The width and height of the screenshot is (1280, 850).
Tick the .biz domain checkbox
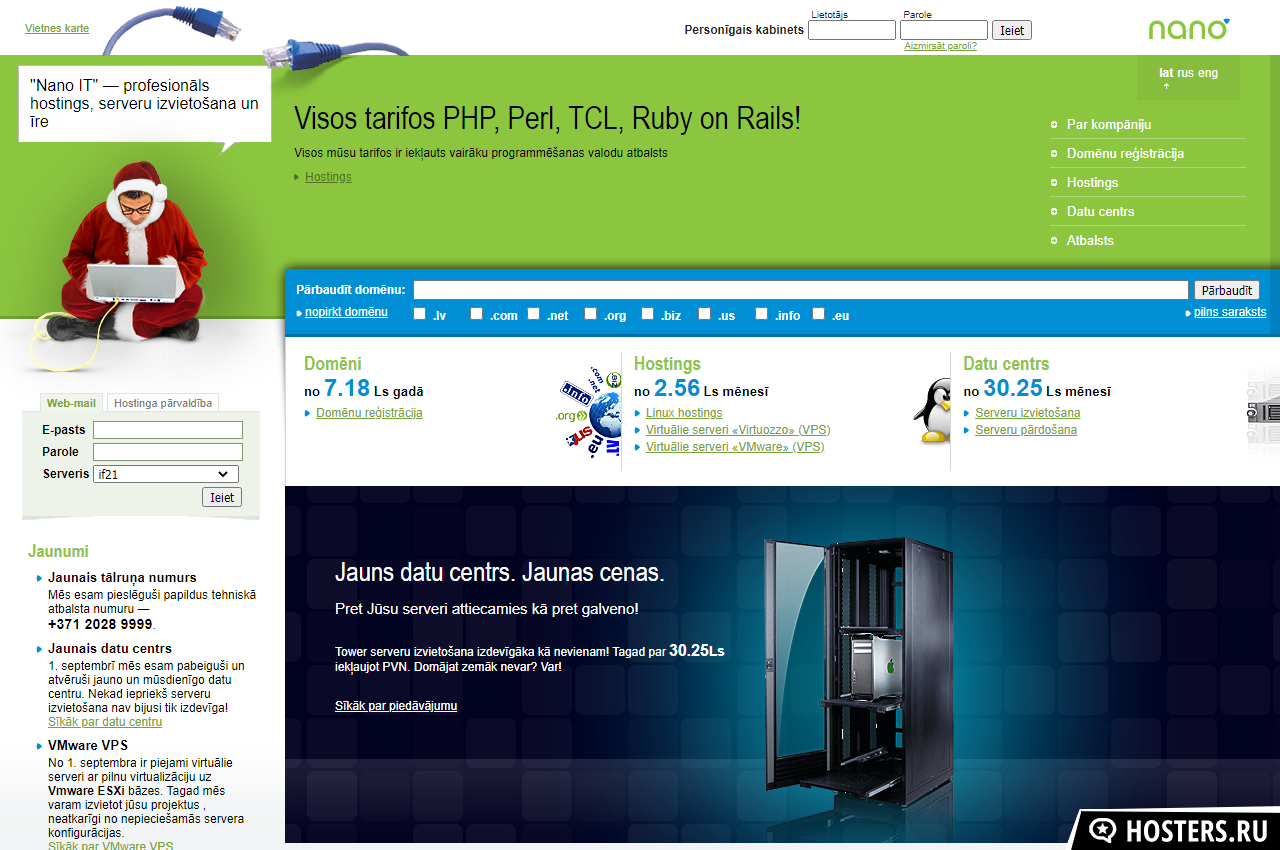648,314
